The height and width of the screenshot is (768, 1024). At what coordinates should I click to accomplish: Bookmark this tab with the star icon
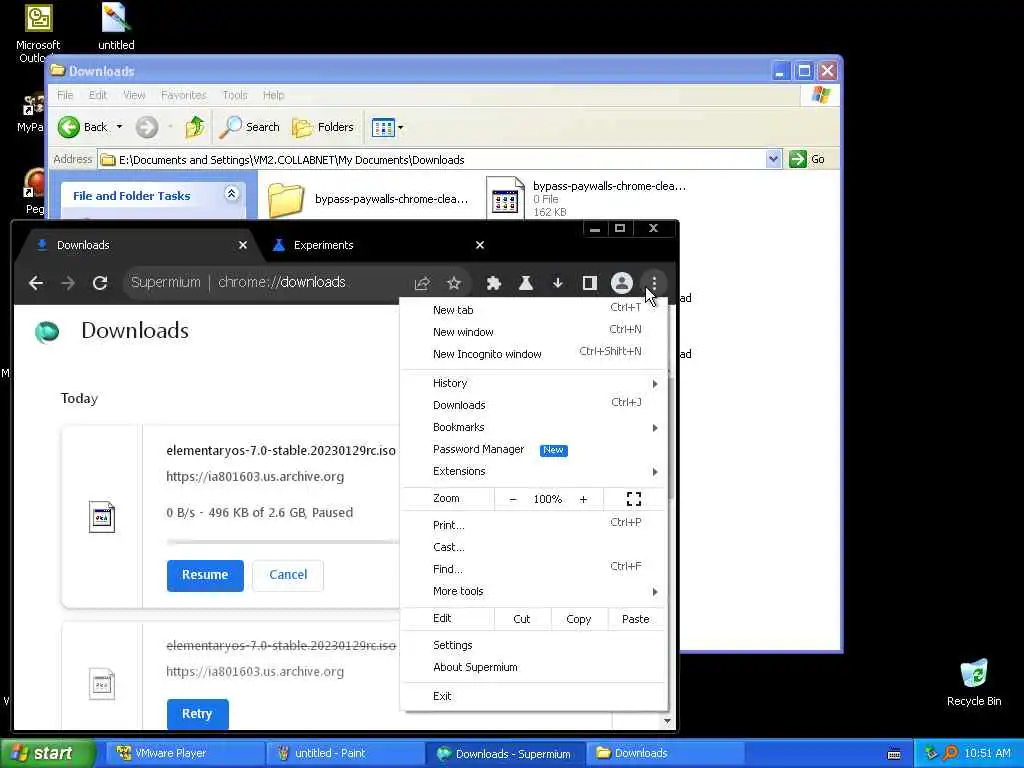454,283
